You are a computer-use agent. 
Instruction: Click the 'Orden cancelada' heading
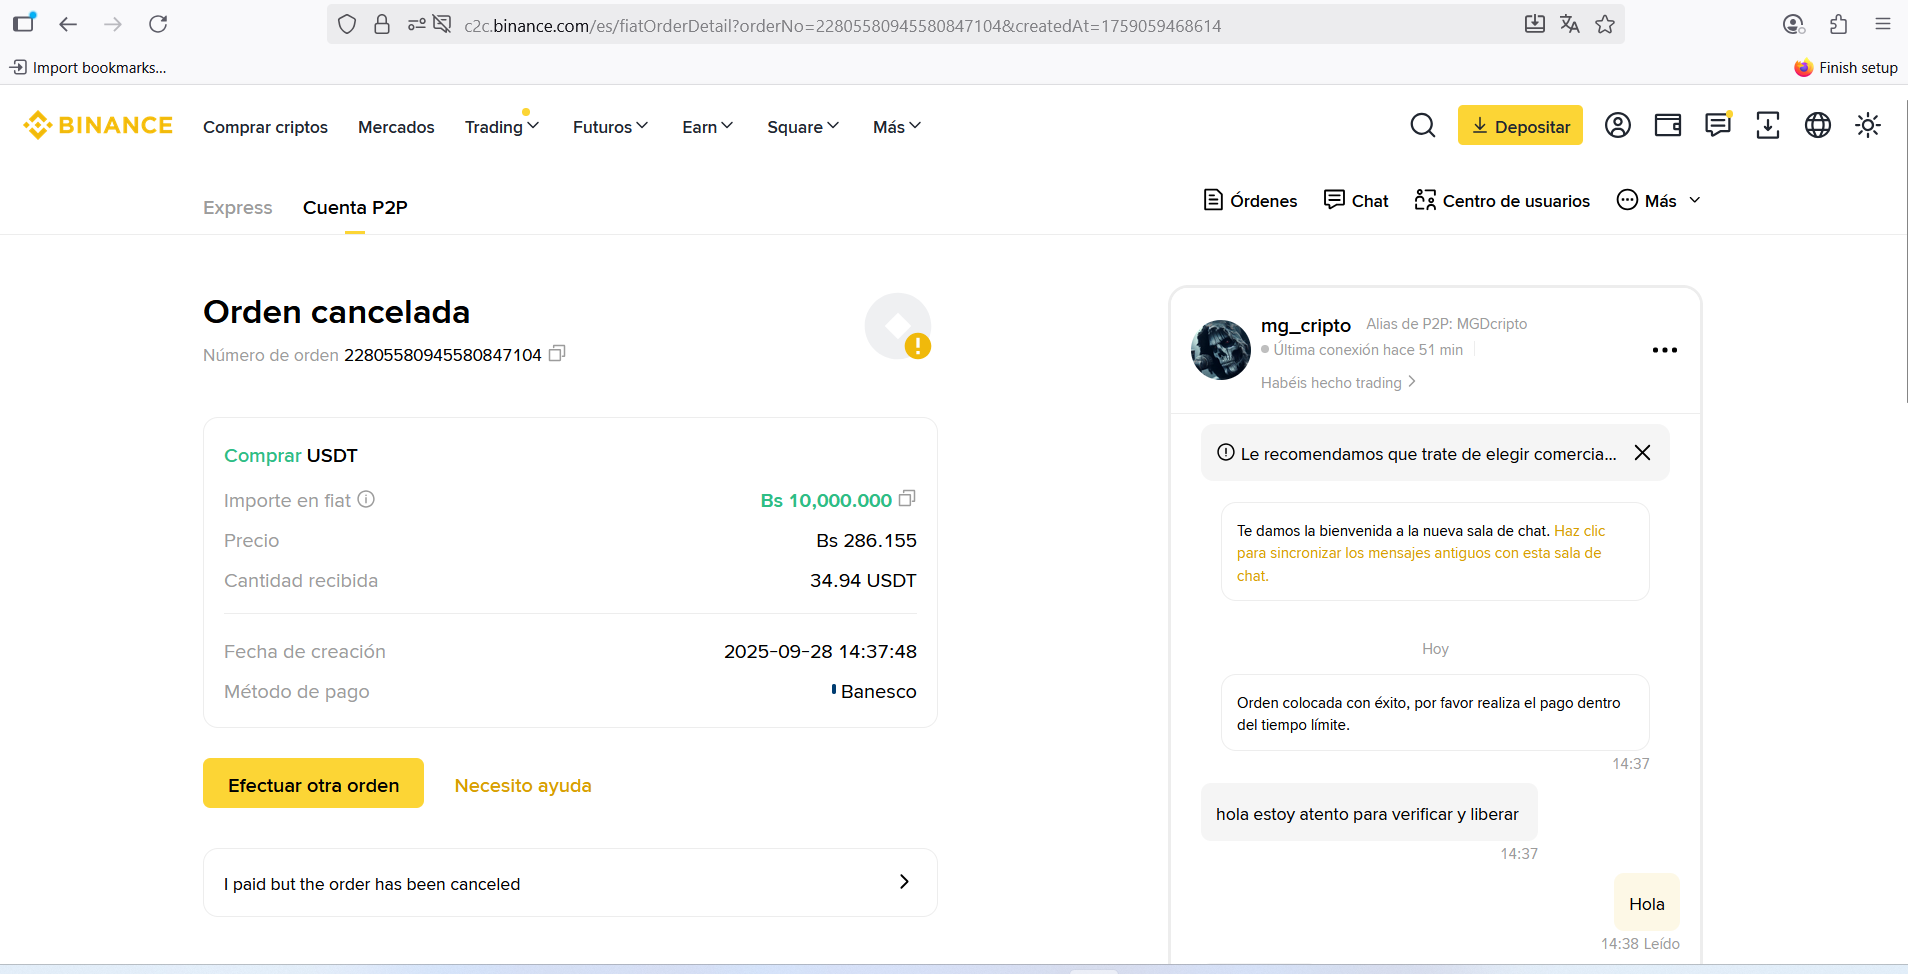336,312
